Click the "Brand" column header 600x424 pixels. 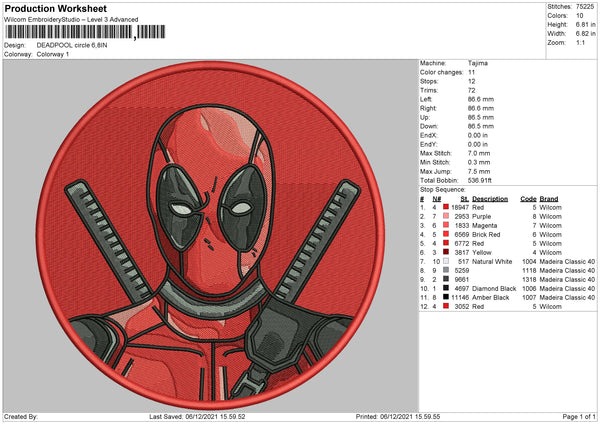click(x=549, y=199)
